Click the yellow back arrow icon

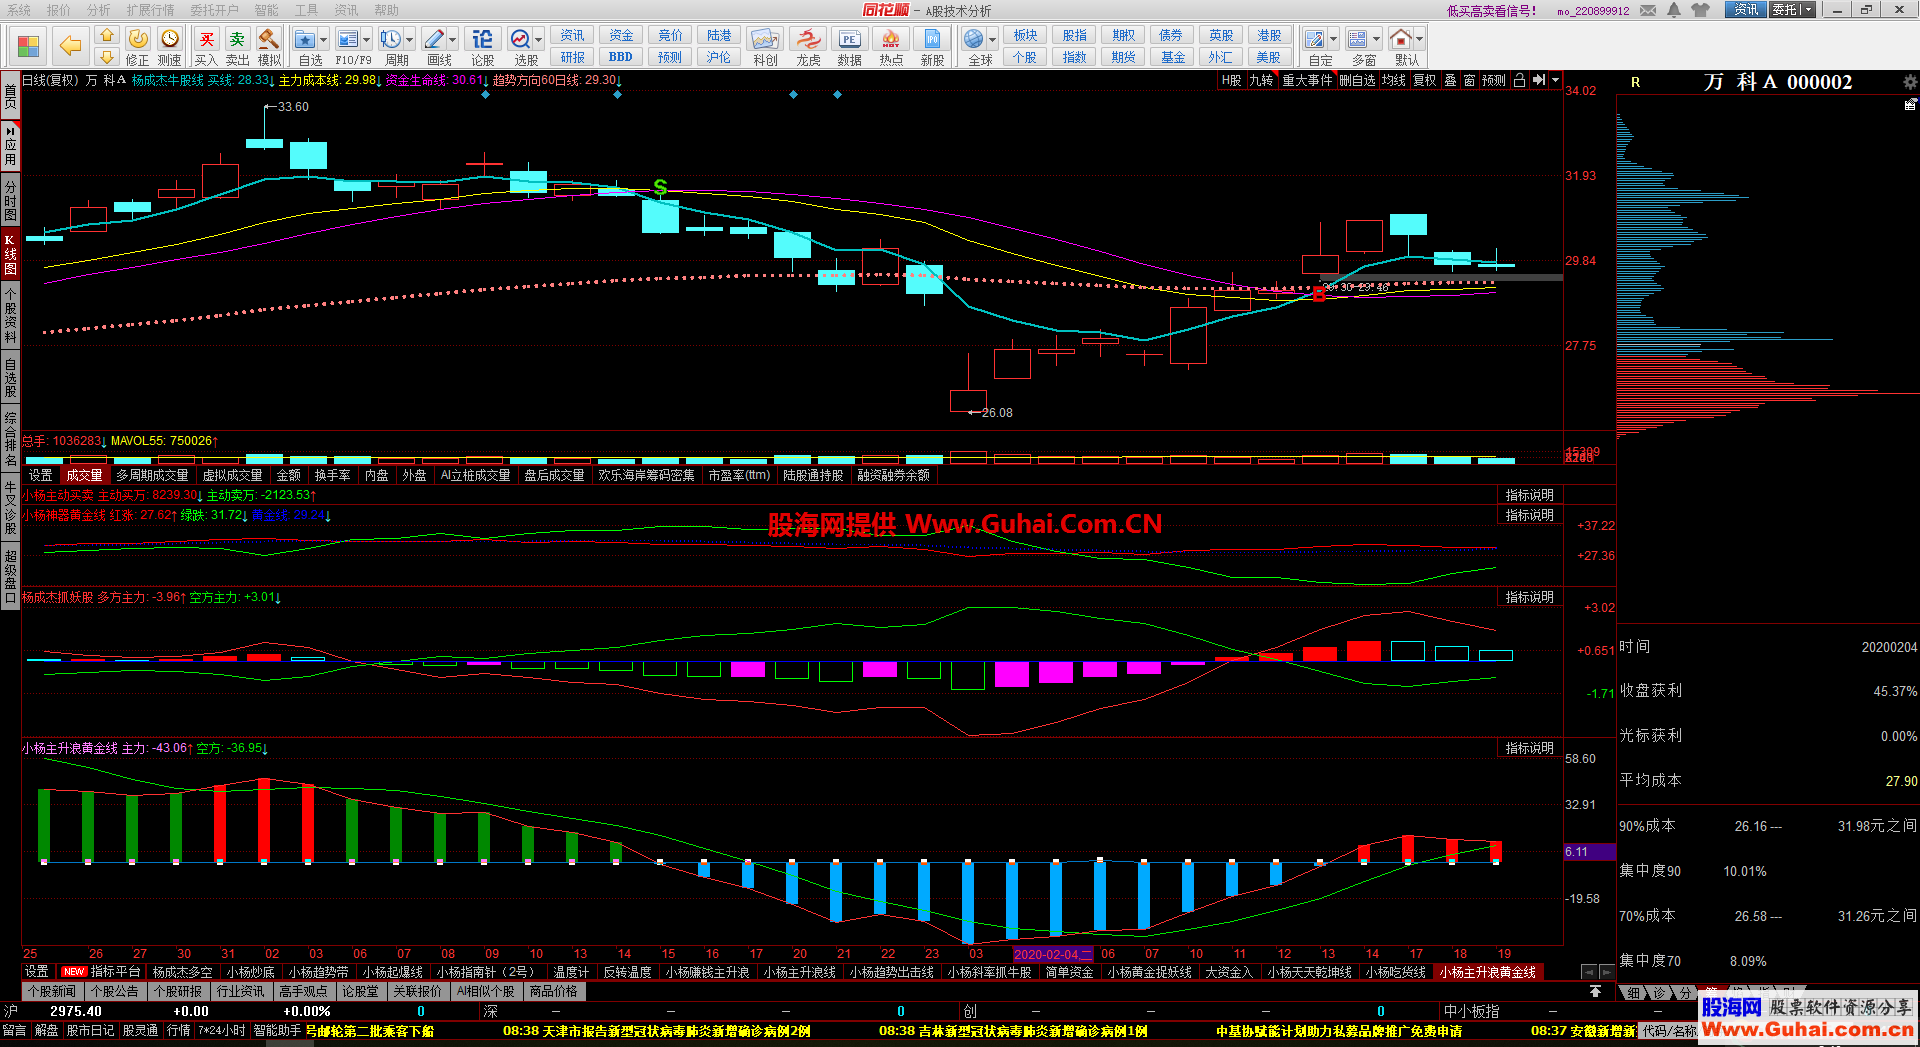pyautogui.click(x=70, y=45)
